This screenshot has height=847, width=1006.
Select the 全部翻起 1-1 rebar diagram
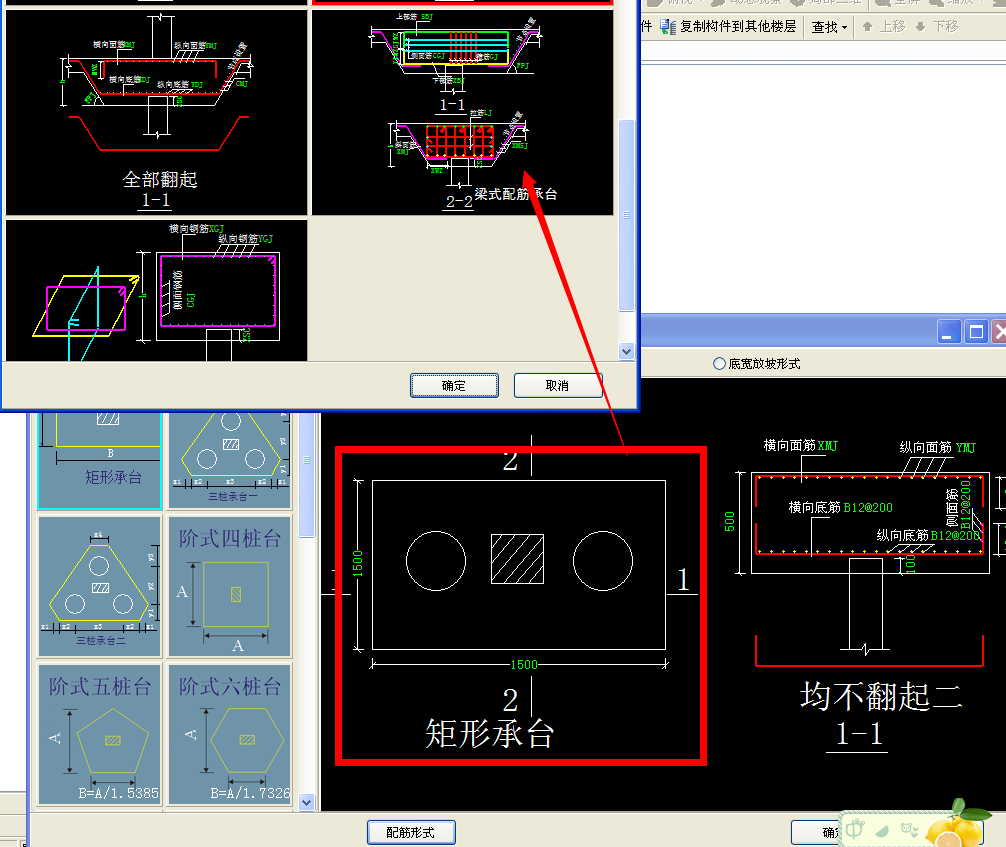157,112
